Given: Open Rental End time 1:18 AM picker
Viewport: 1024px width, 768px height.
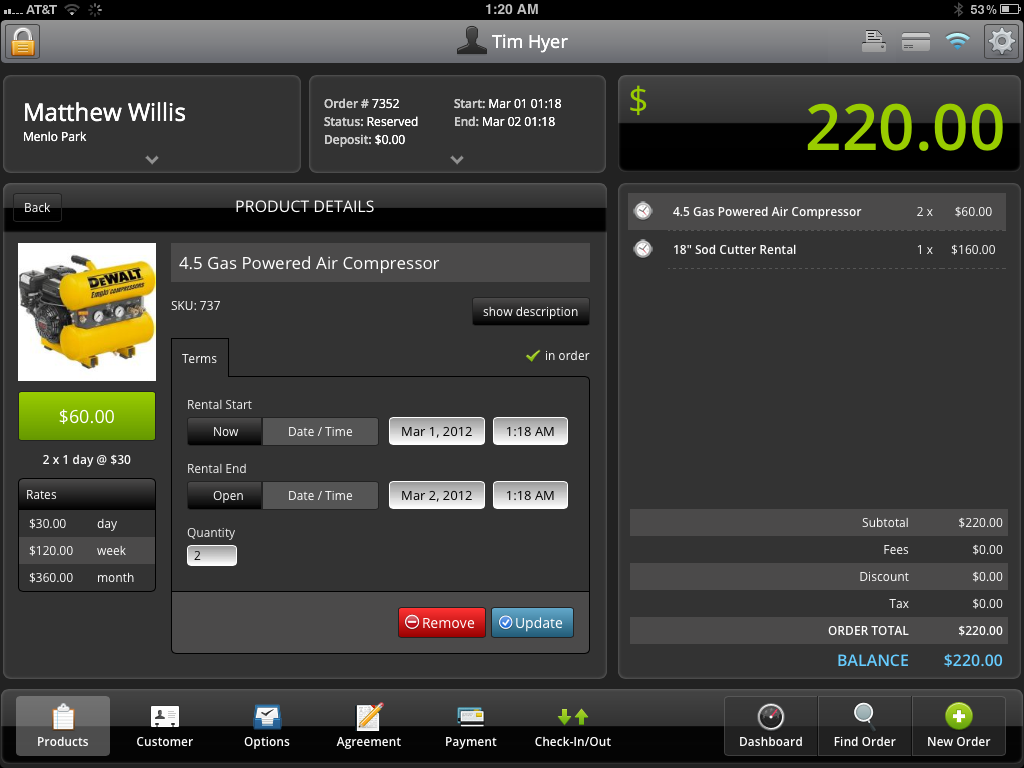Looking at the screenshot, I should pos(530,495).
